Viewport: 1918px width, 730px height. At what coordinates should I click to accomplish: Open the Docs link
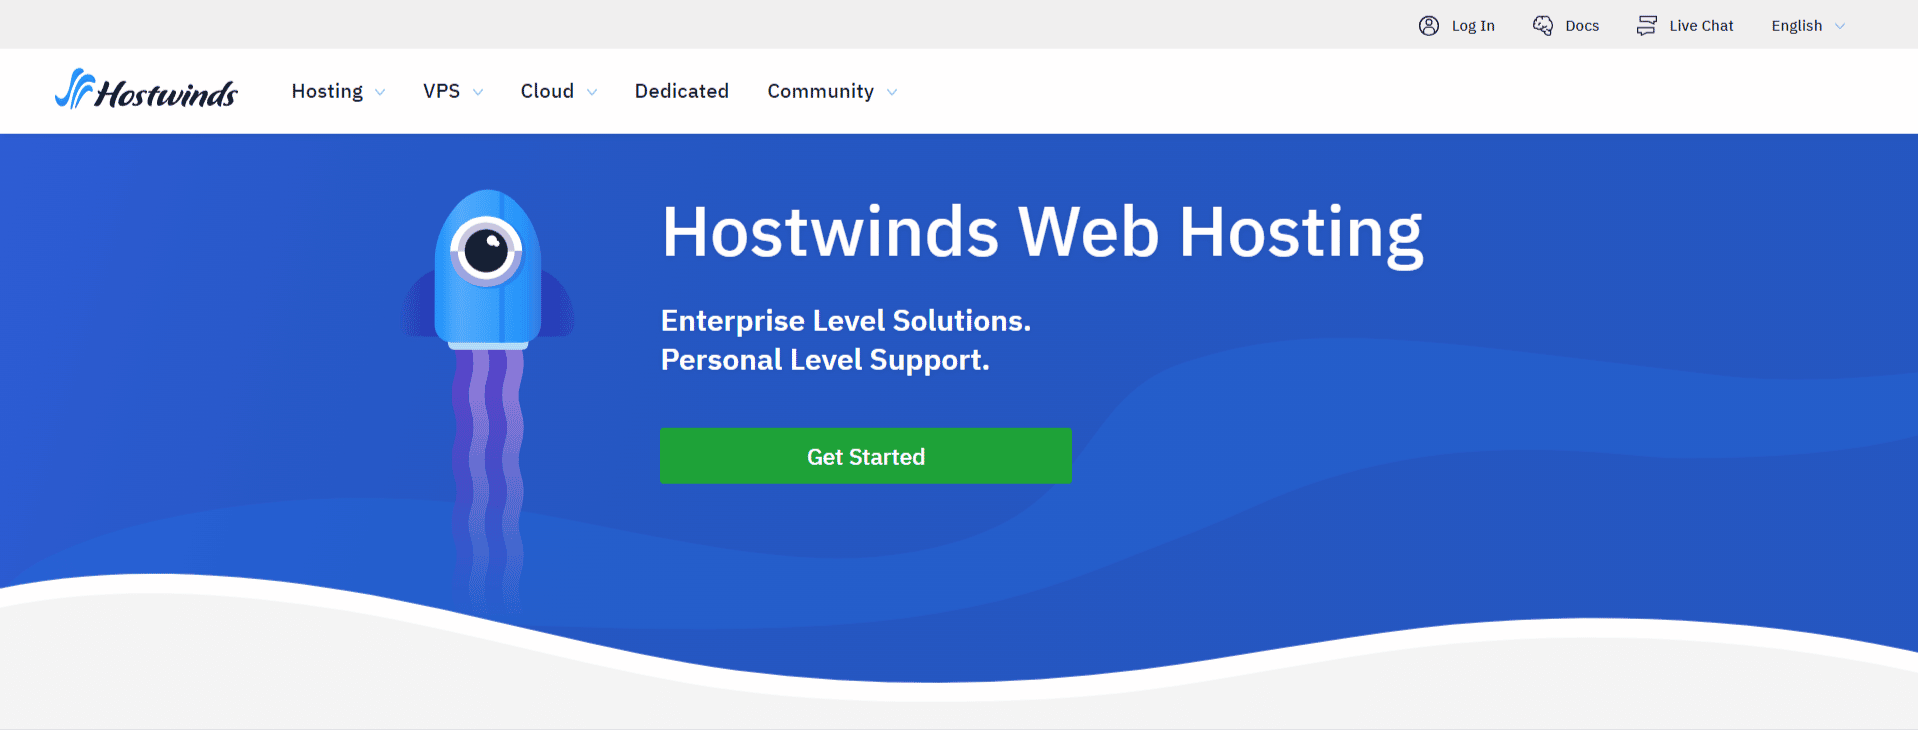(x=1582, y=26)
